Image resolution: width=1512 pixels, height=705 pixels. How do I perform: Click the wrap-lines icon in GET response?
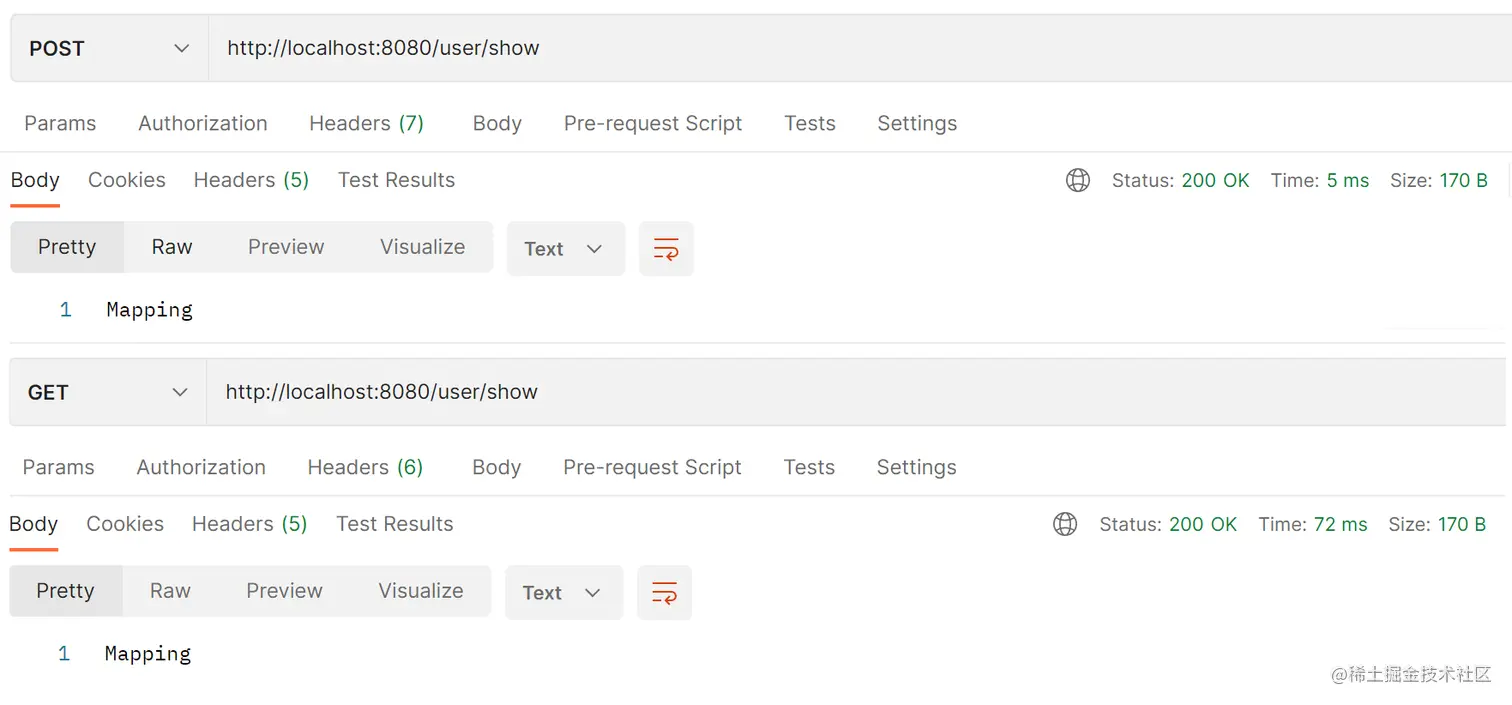pyautogui.click(x=664, y=593)
